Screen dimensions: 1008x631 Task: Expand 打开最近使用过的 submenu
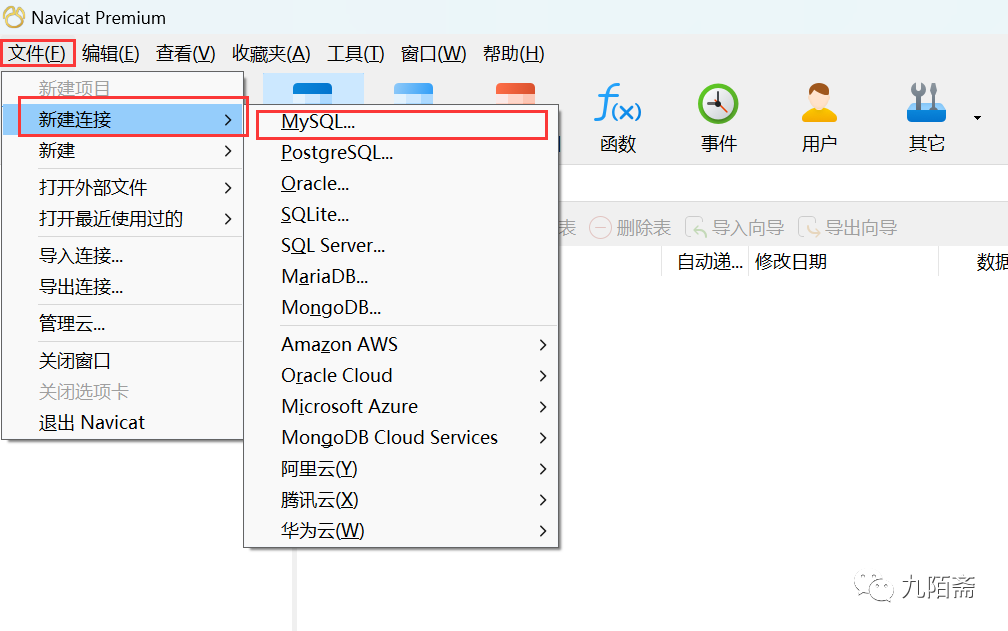[123, 218]
